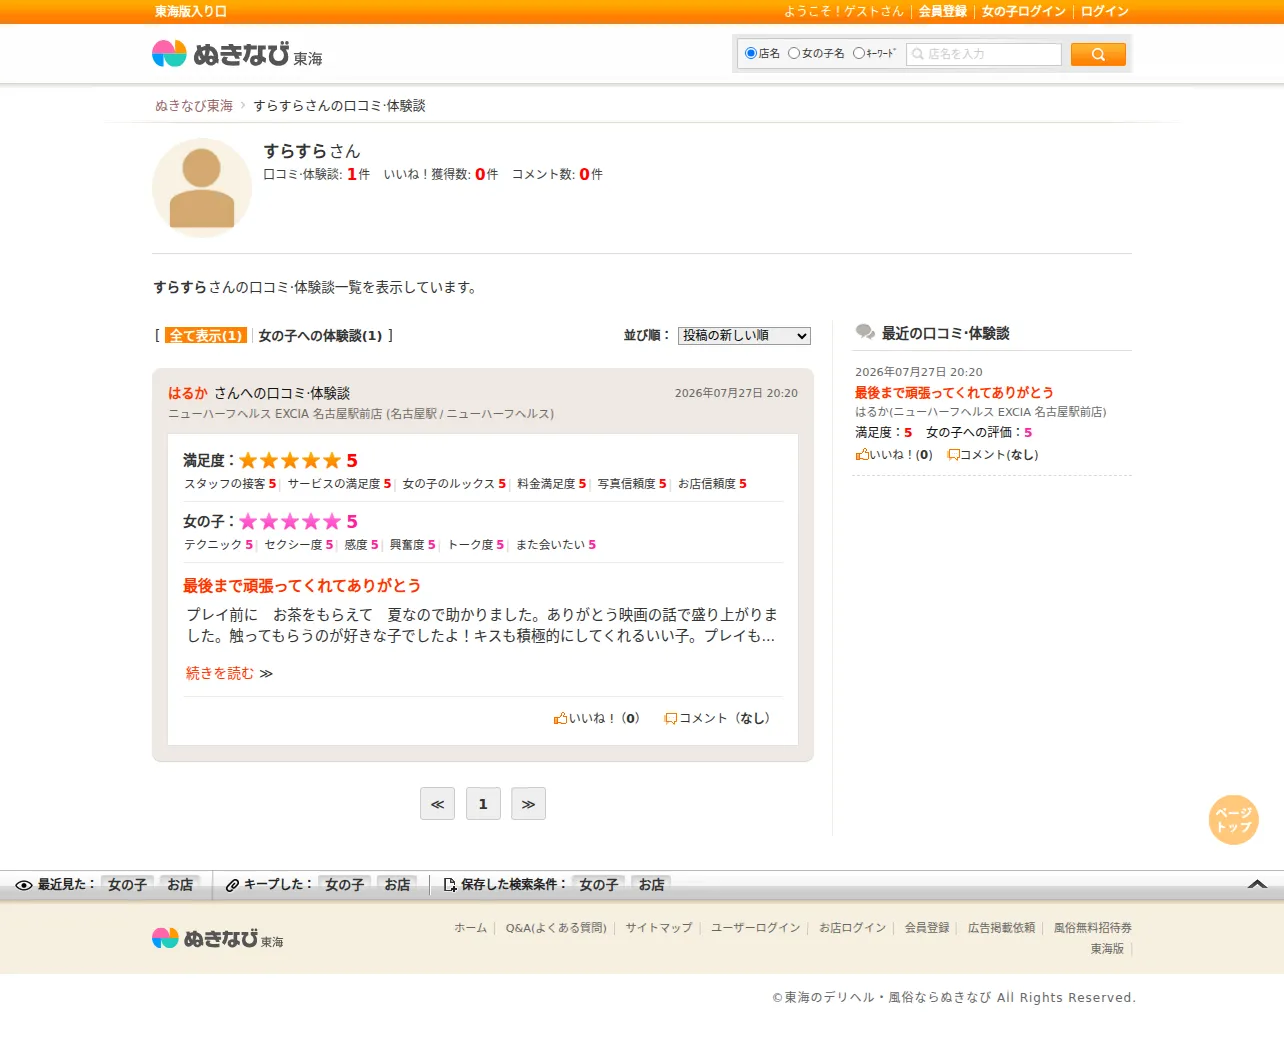The width and height of the screenshot is (1284, 1051).
Task: Select page 1 in pagination
Action: 483,804
